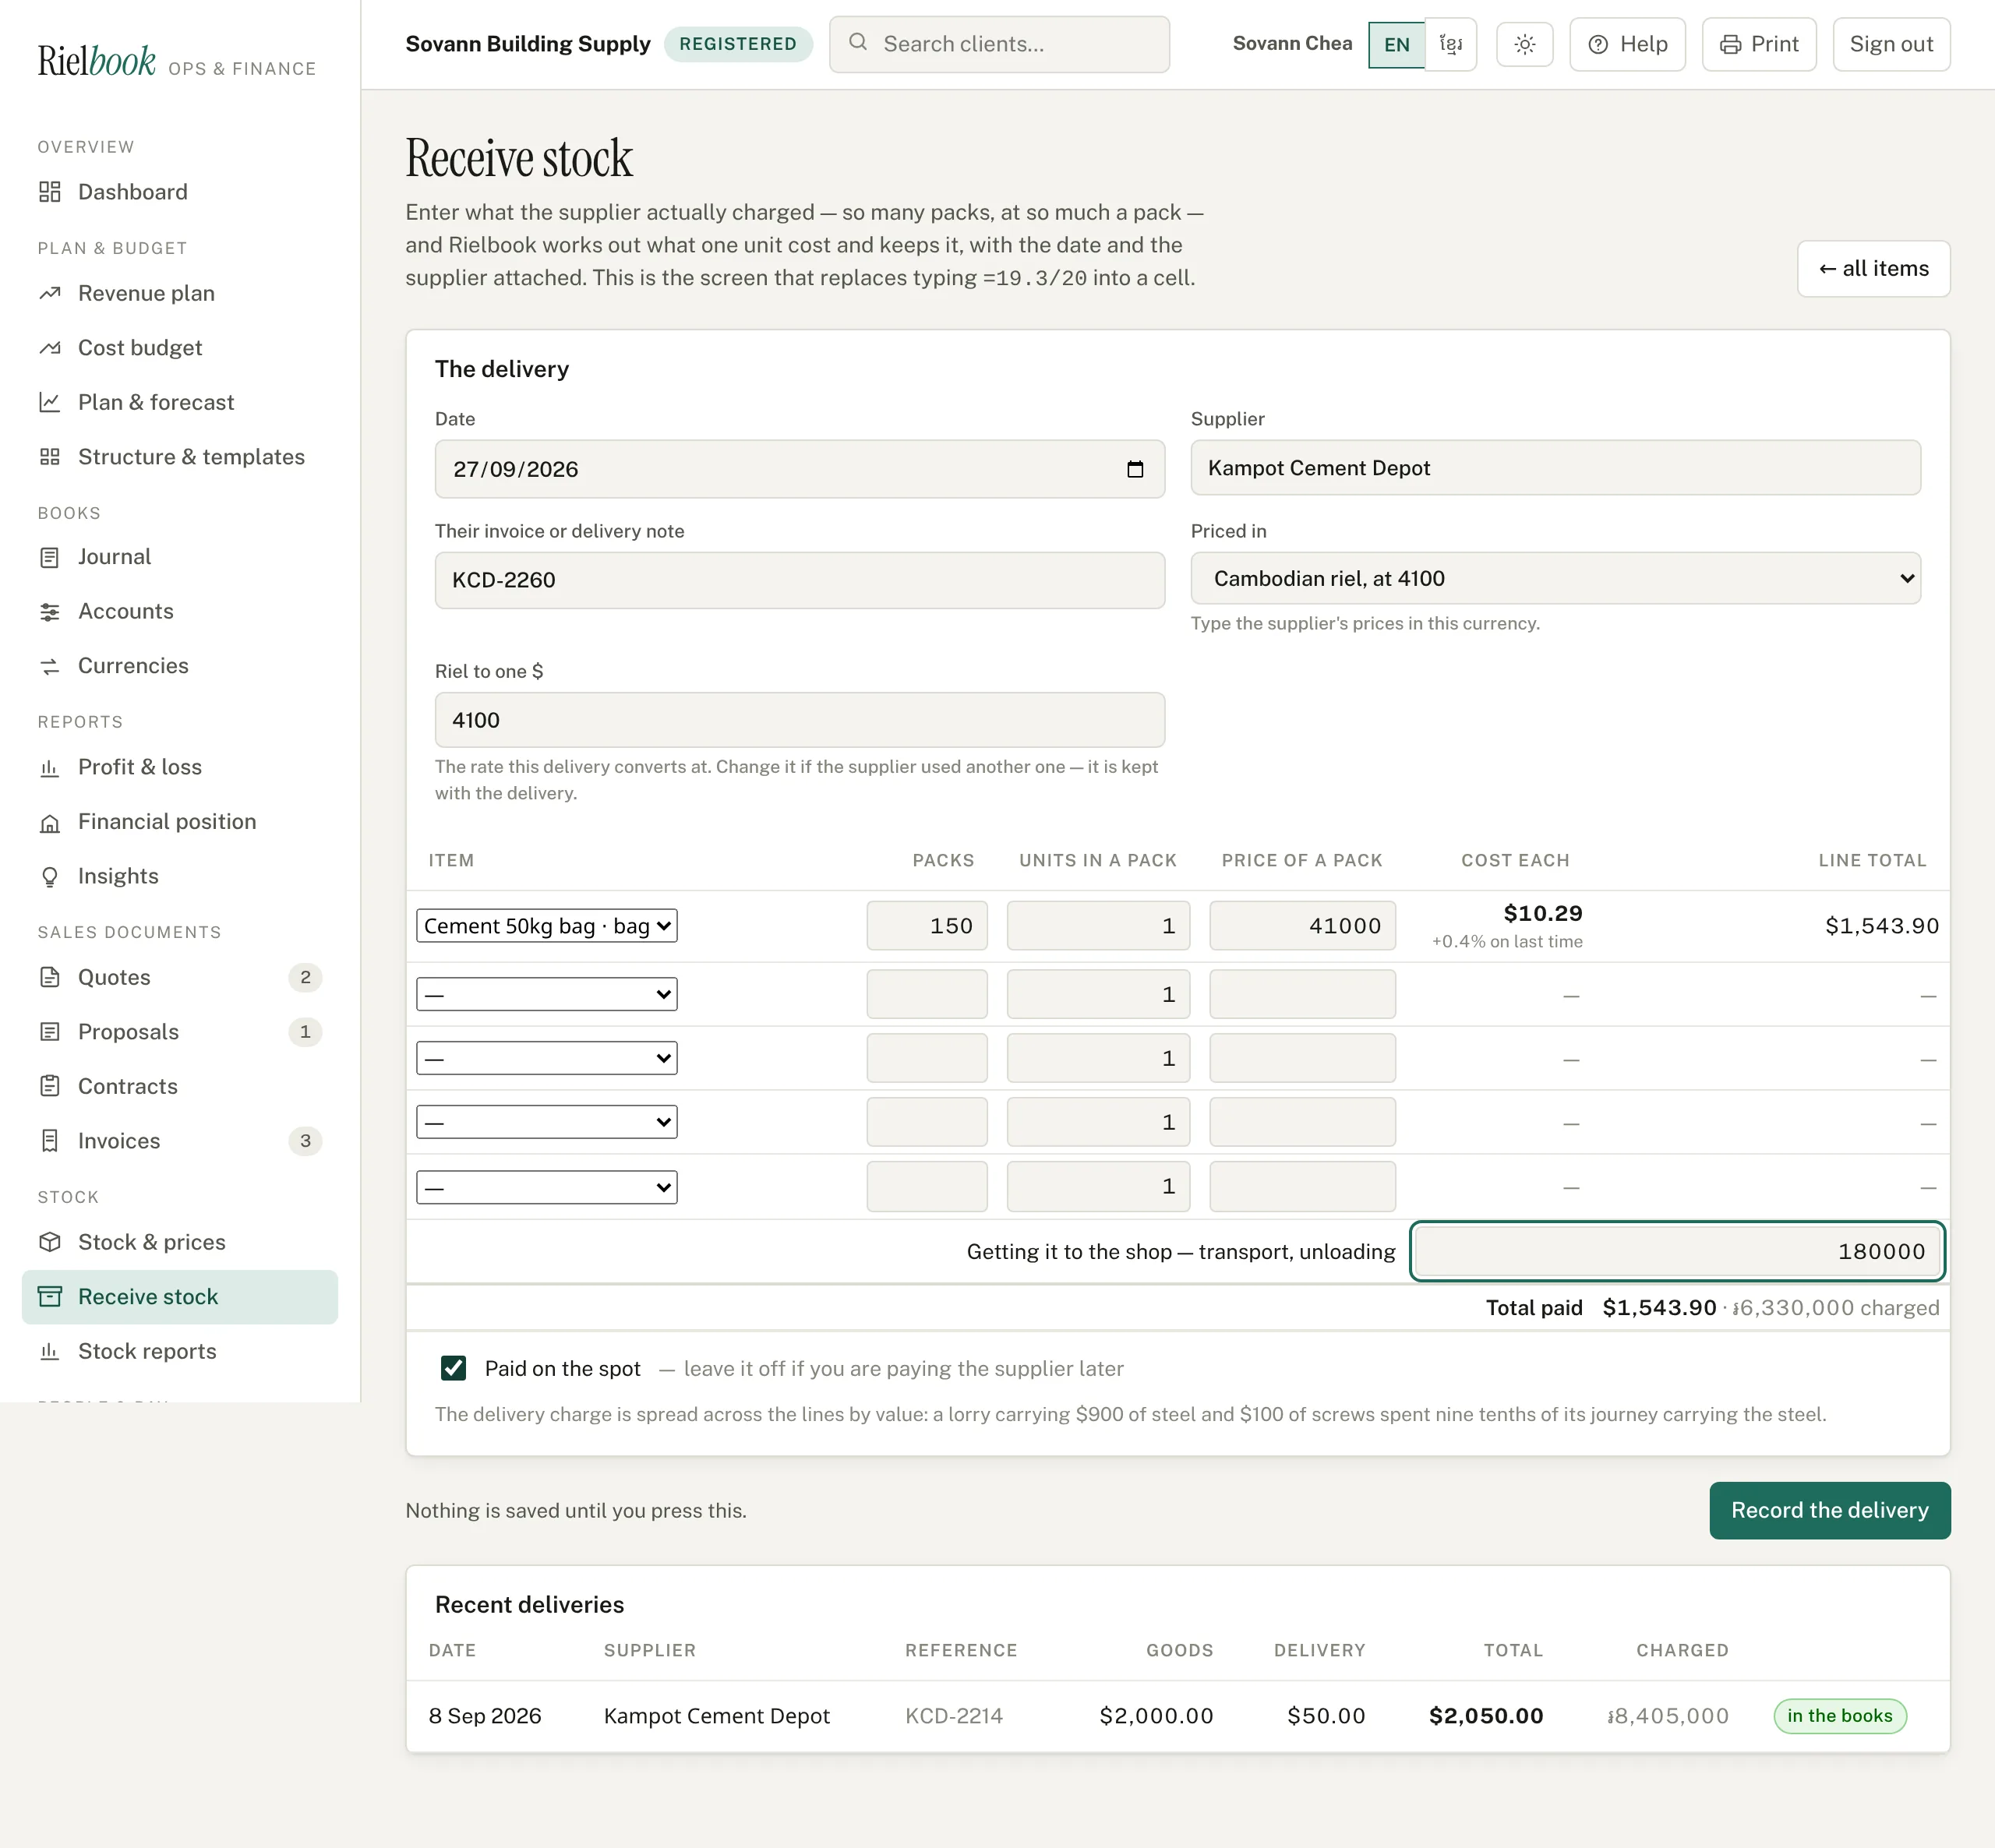Click the Price of a pack field 41000

(x=1302, y=926)
